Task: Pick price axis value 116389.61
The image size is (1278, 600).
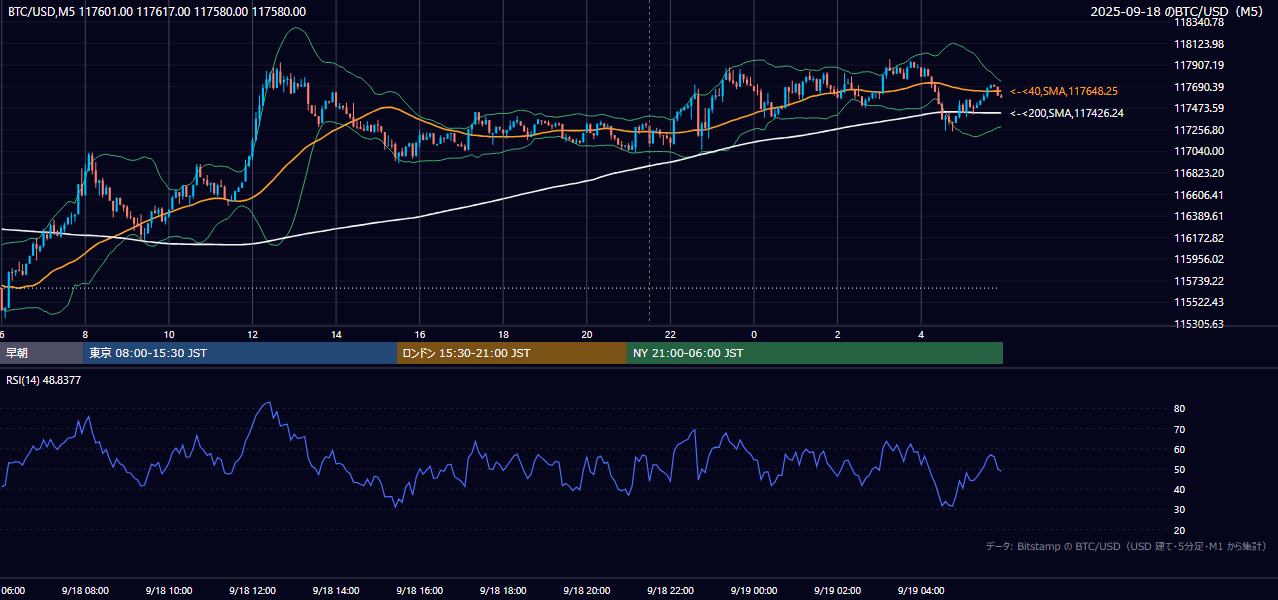Action: (1199, 216)
